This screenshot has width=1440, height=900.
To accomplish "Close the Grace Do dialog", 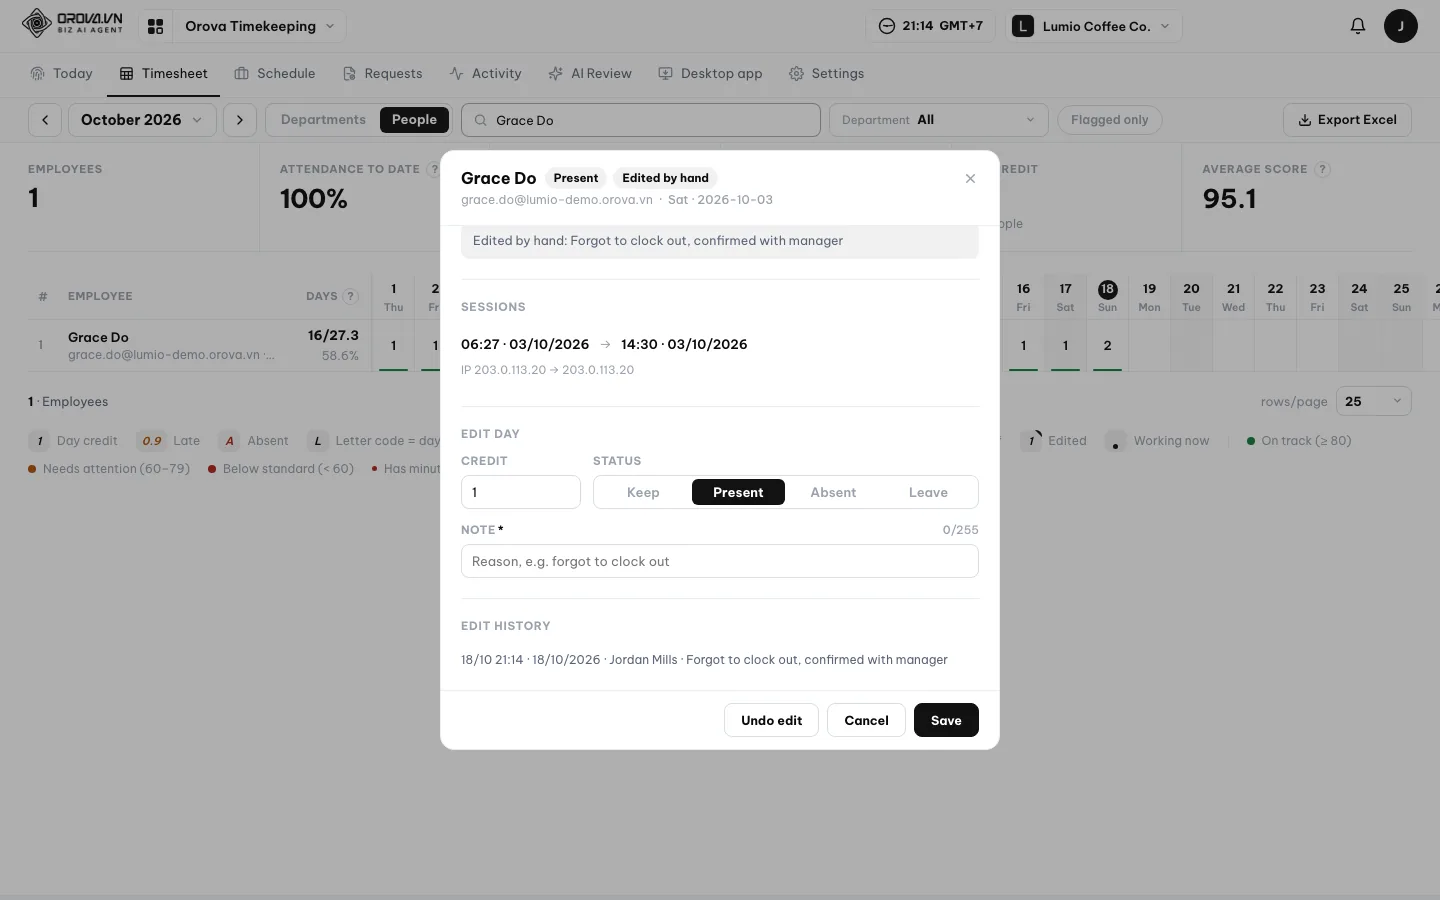I will 970,178.
